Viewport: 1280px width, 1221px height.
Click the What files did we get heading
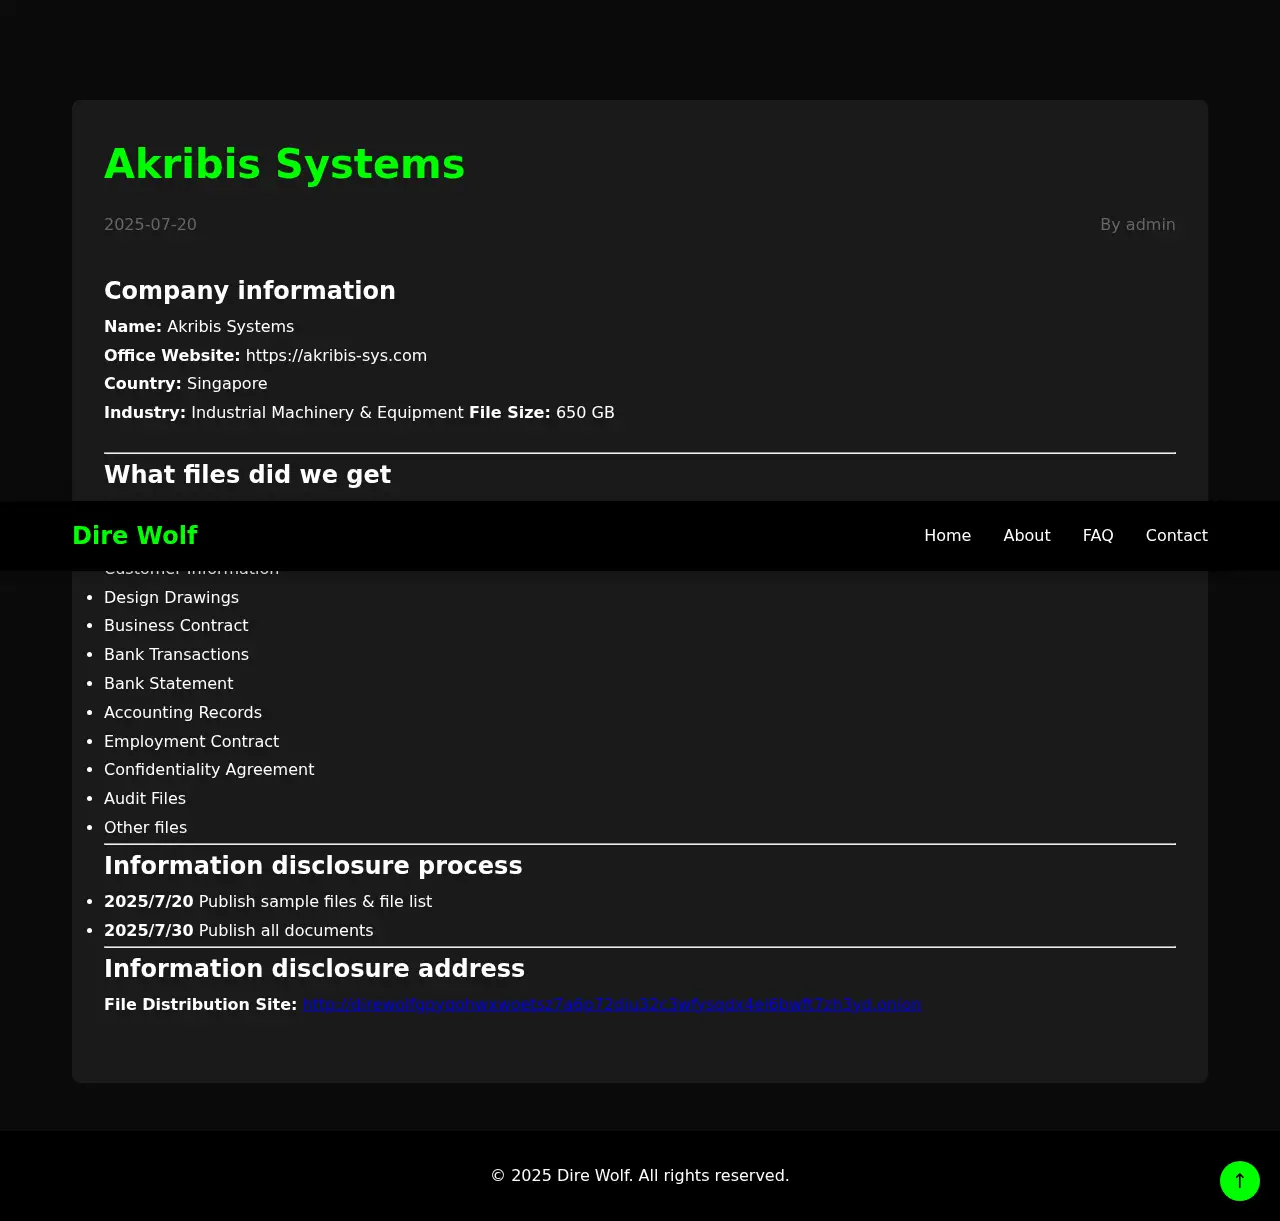[247, 475]
